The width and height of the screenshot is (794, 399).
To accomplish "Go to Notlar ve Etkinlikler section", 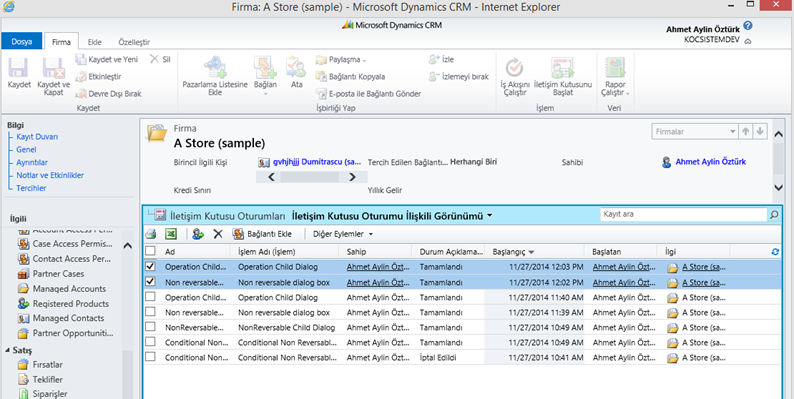I will pos(50,175).
